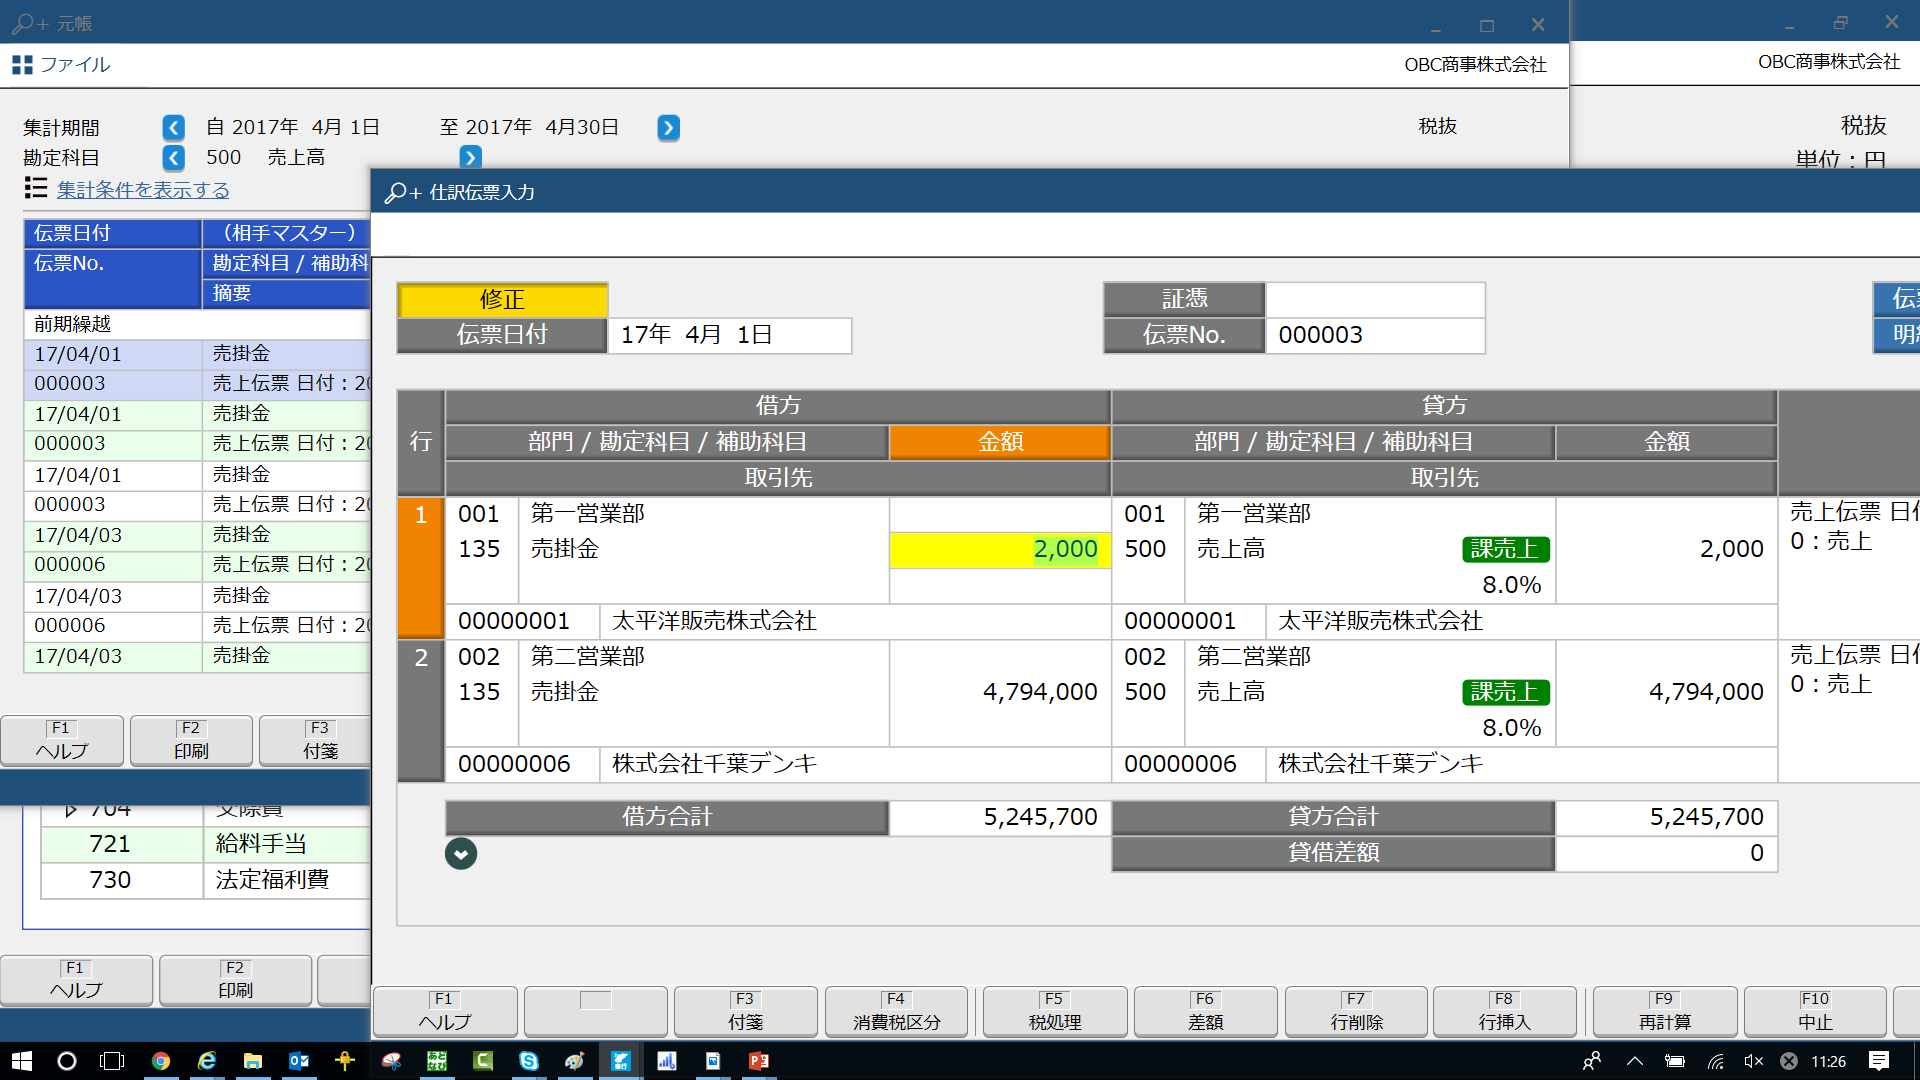
Task: Click the expand chevron below row 2
Action: (x=460, y=853)
